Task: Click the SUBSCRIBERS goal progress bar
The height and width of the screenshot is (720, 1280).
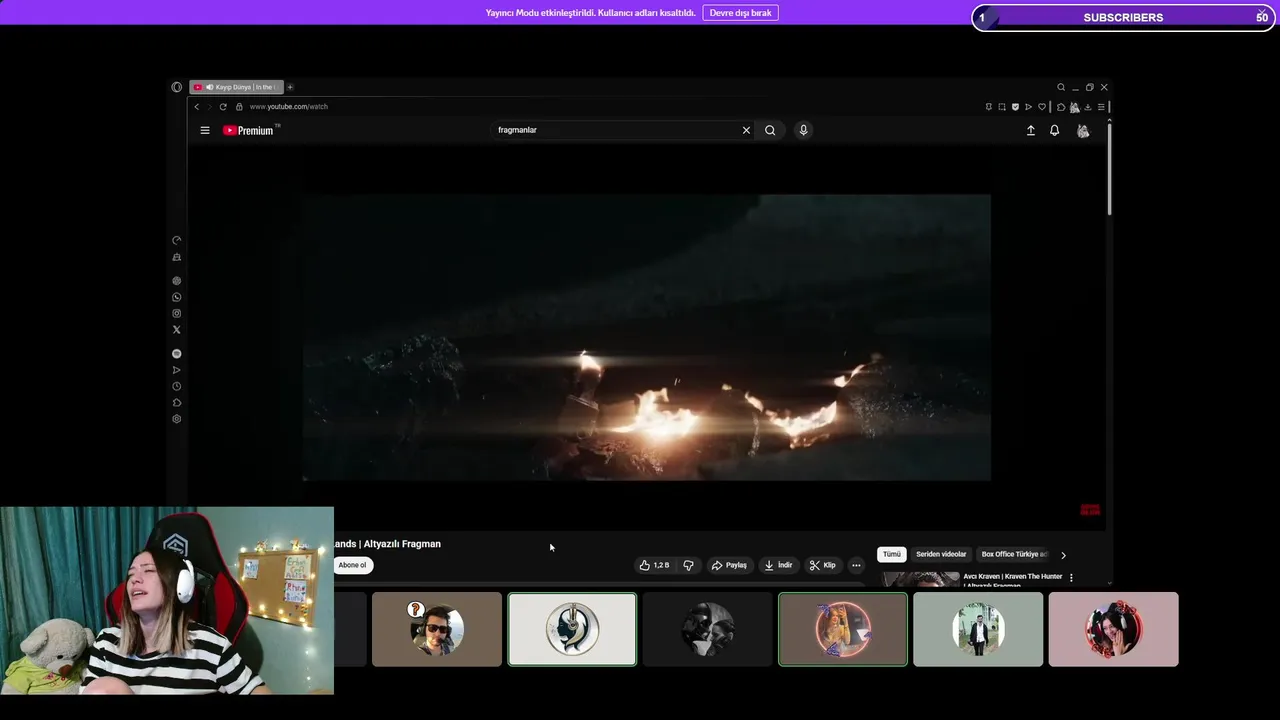Action: 1124,17
